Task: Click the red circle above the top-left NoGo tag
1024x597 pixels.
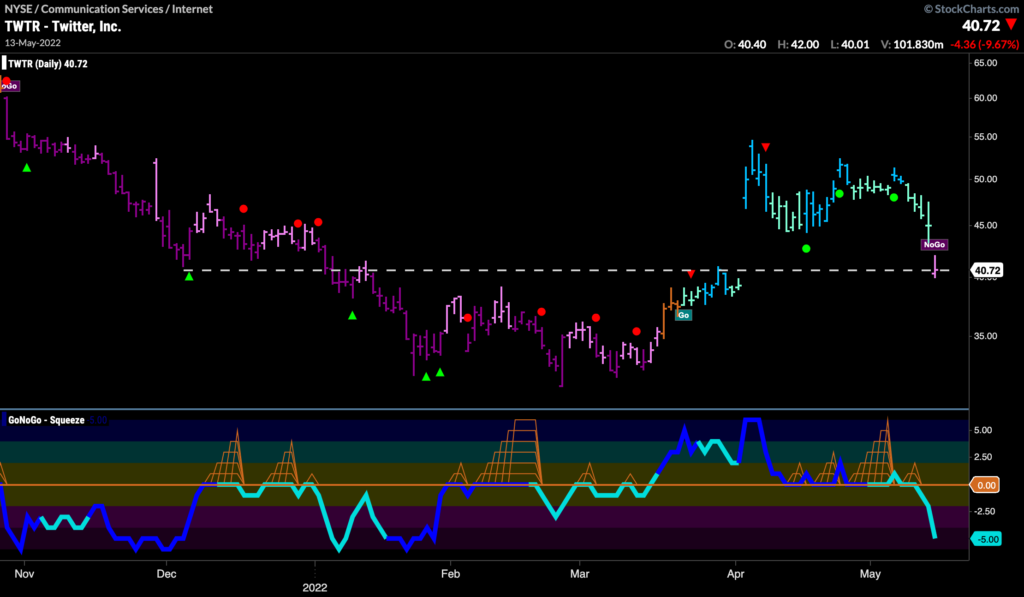Action: coord(6,82)
